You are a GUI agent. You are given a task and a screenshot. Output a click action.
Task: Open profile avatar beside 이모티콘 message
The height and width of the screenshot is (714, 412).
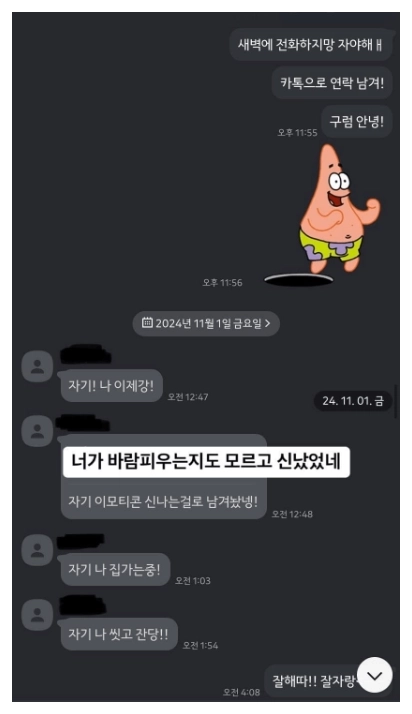[37, 431]
